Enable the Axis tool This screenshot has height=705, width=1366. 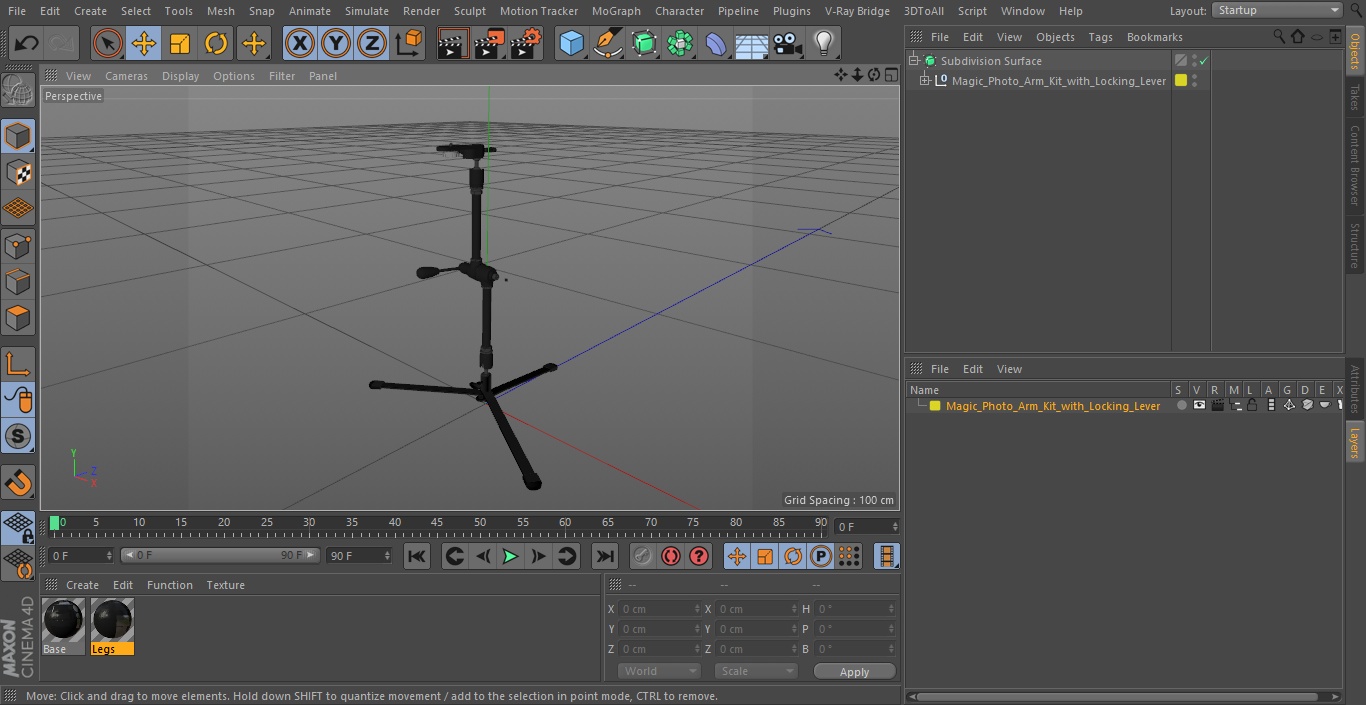18,364
